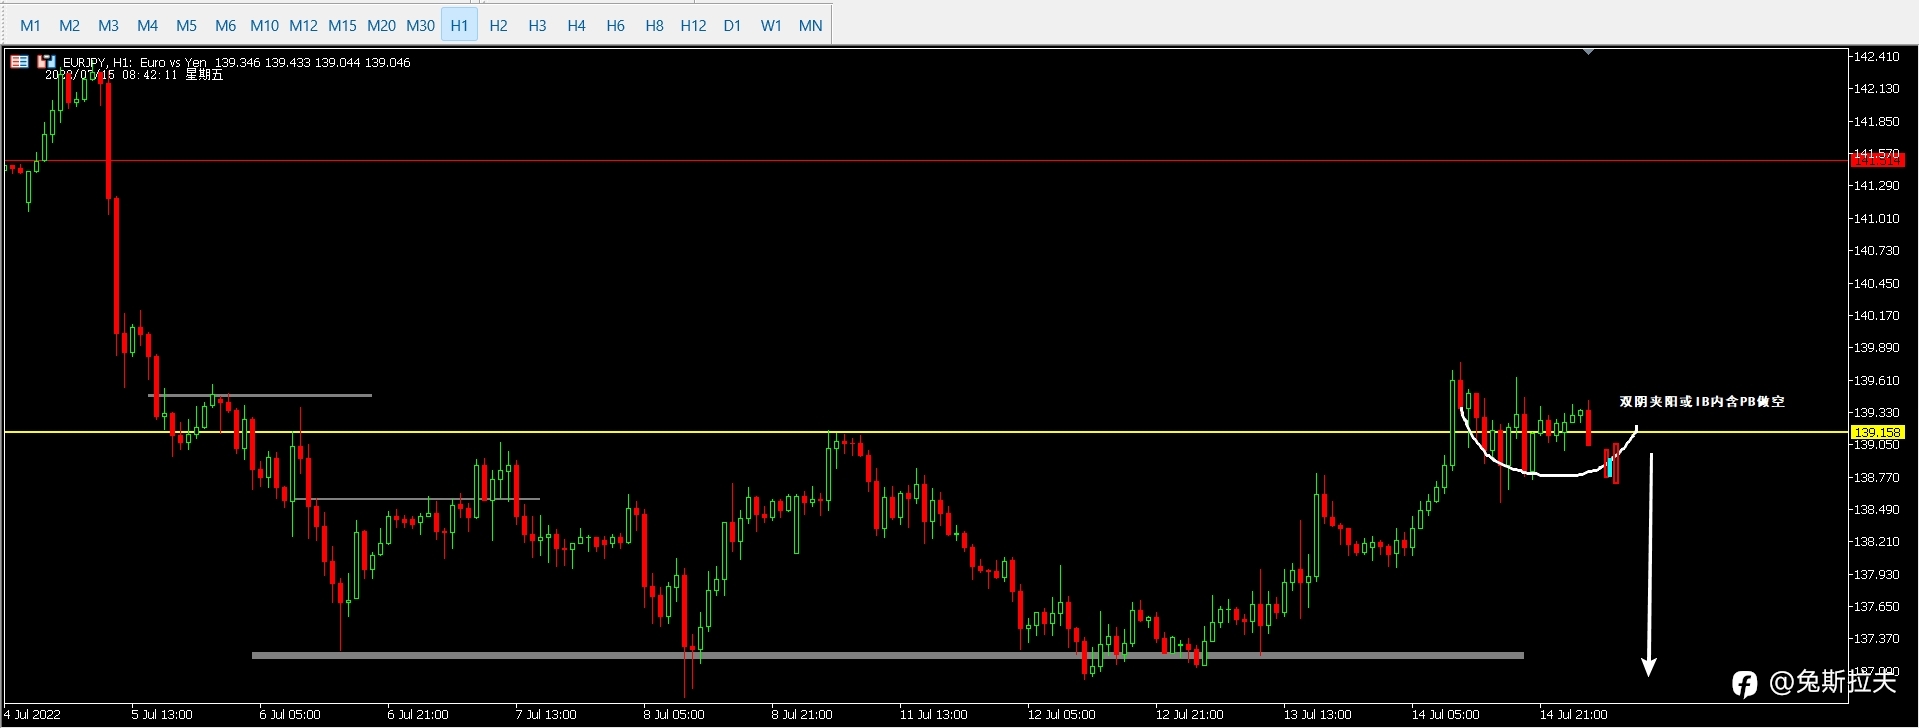Click the 4 Jul 2022 date label
Image resolution: width=1919 pixels, height=728 pixels.
point(32,714)
